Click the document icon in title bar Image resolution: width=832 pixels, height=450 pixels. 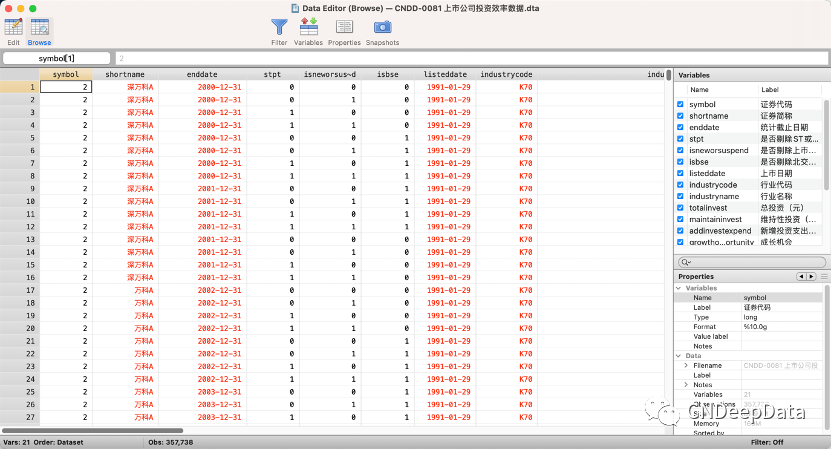(x=296, y=8)
